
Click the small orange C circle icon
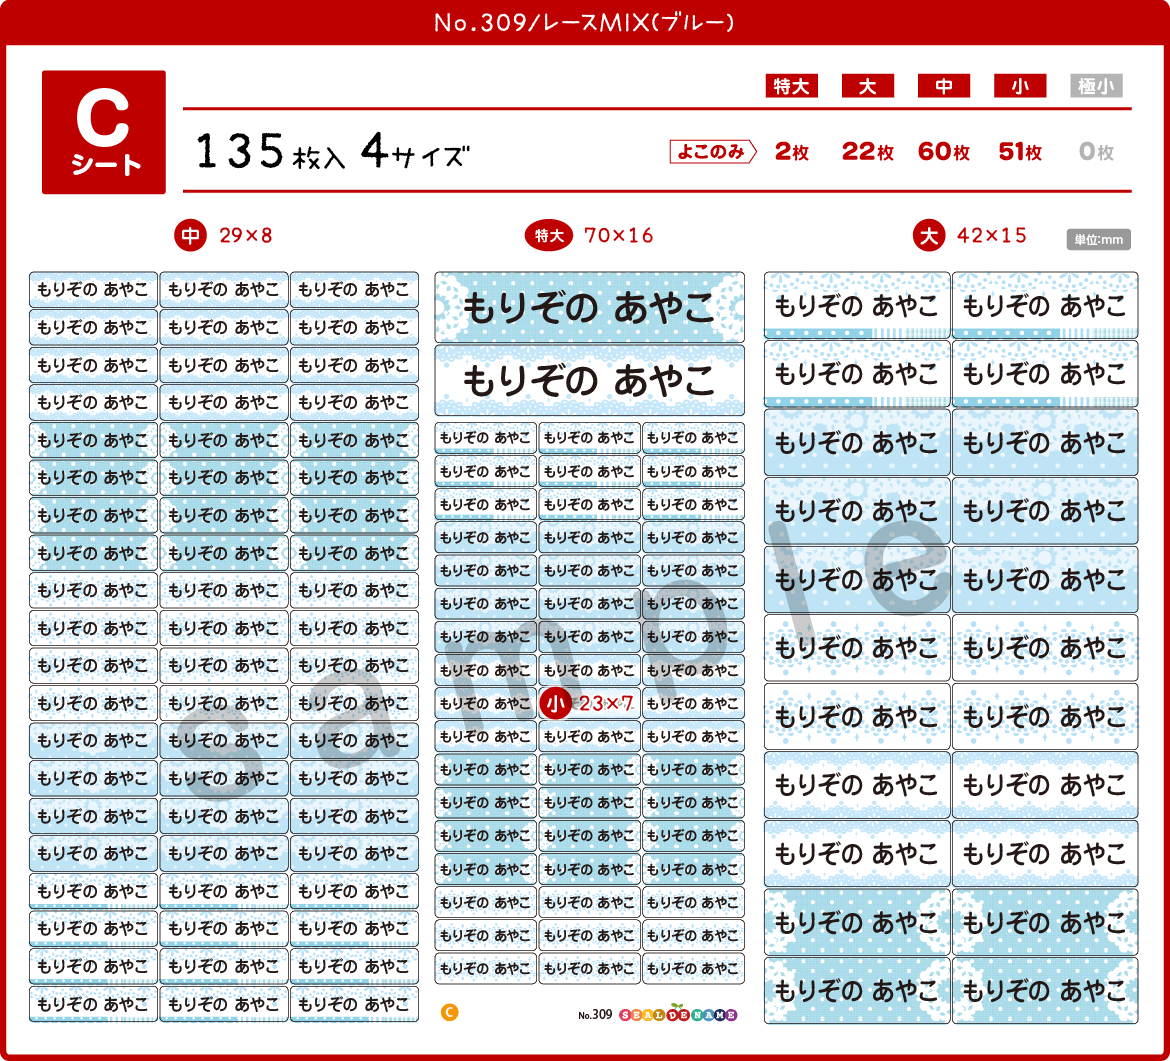(449, 1013)
